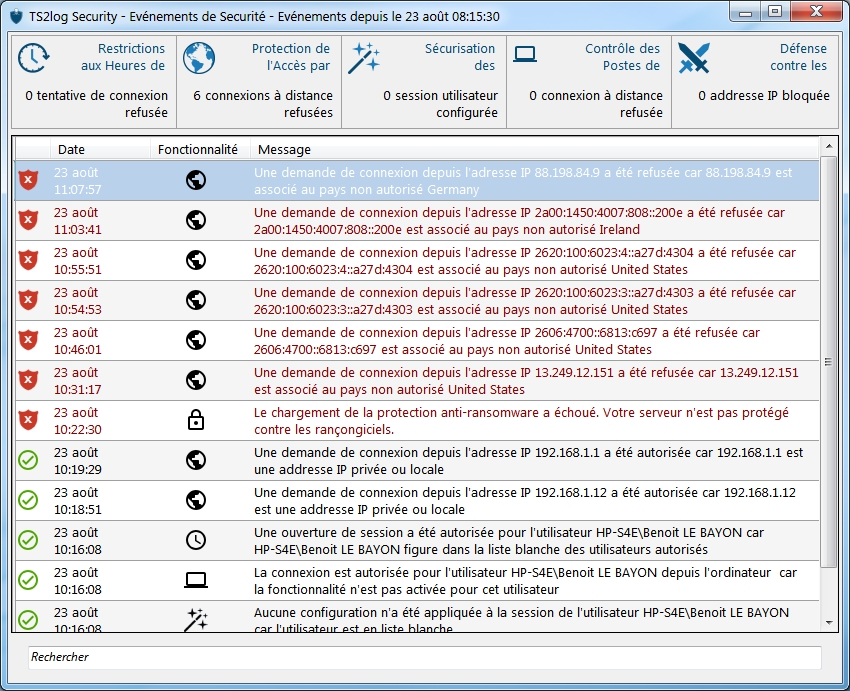Click red shield icon on 10:31:17 event
Viewport: 850px width, 691px height.
tap(28, 380)
